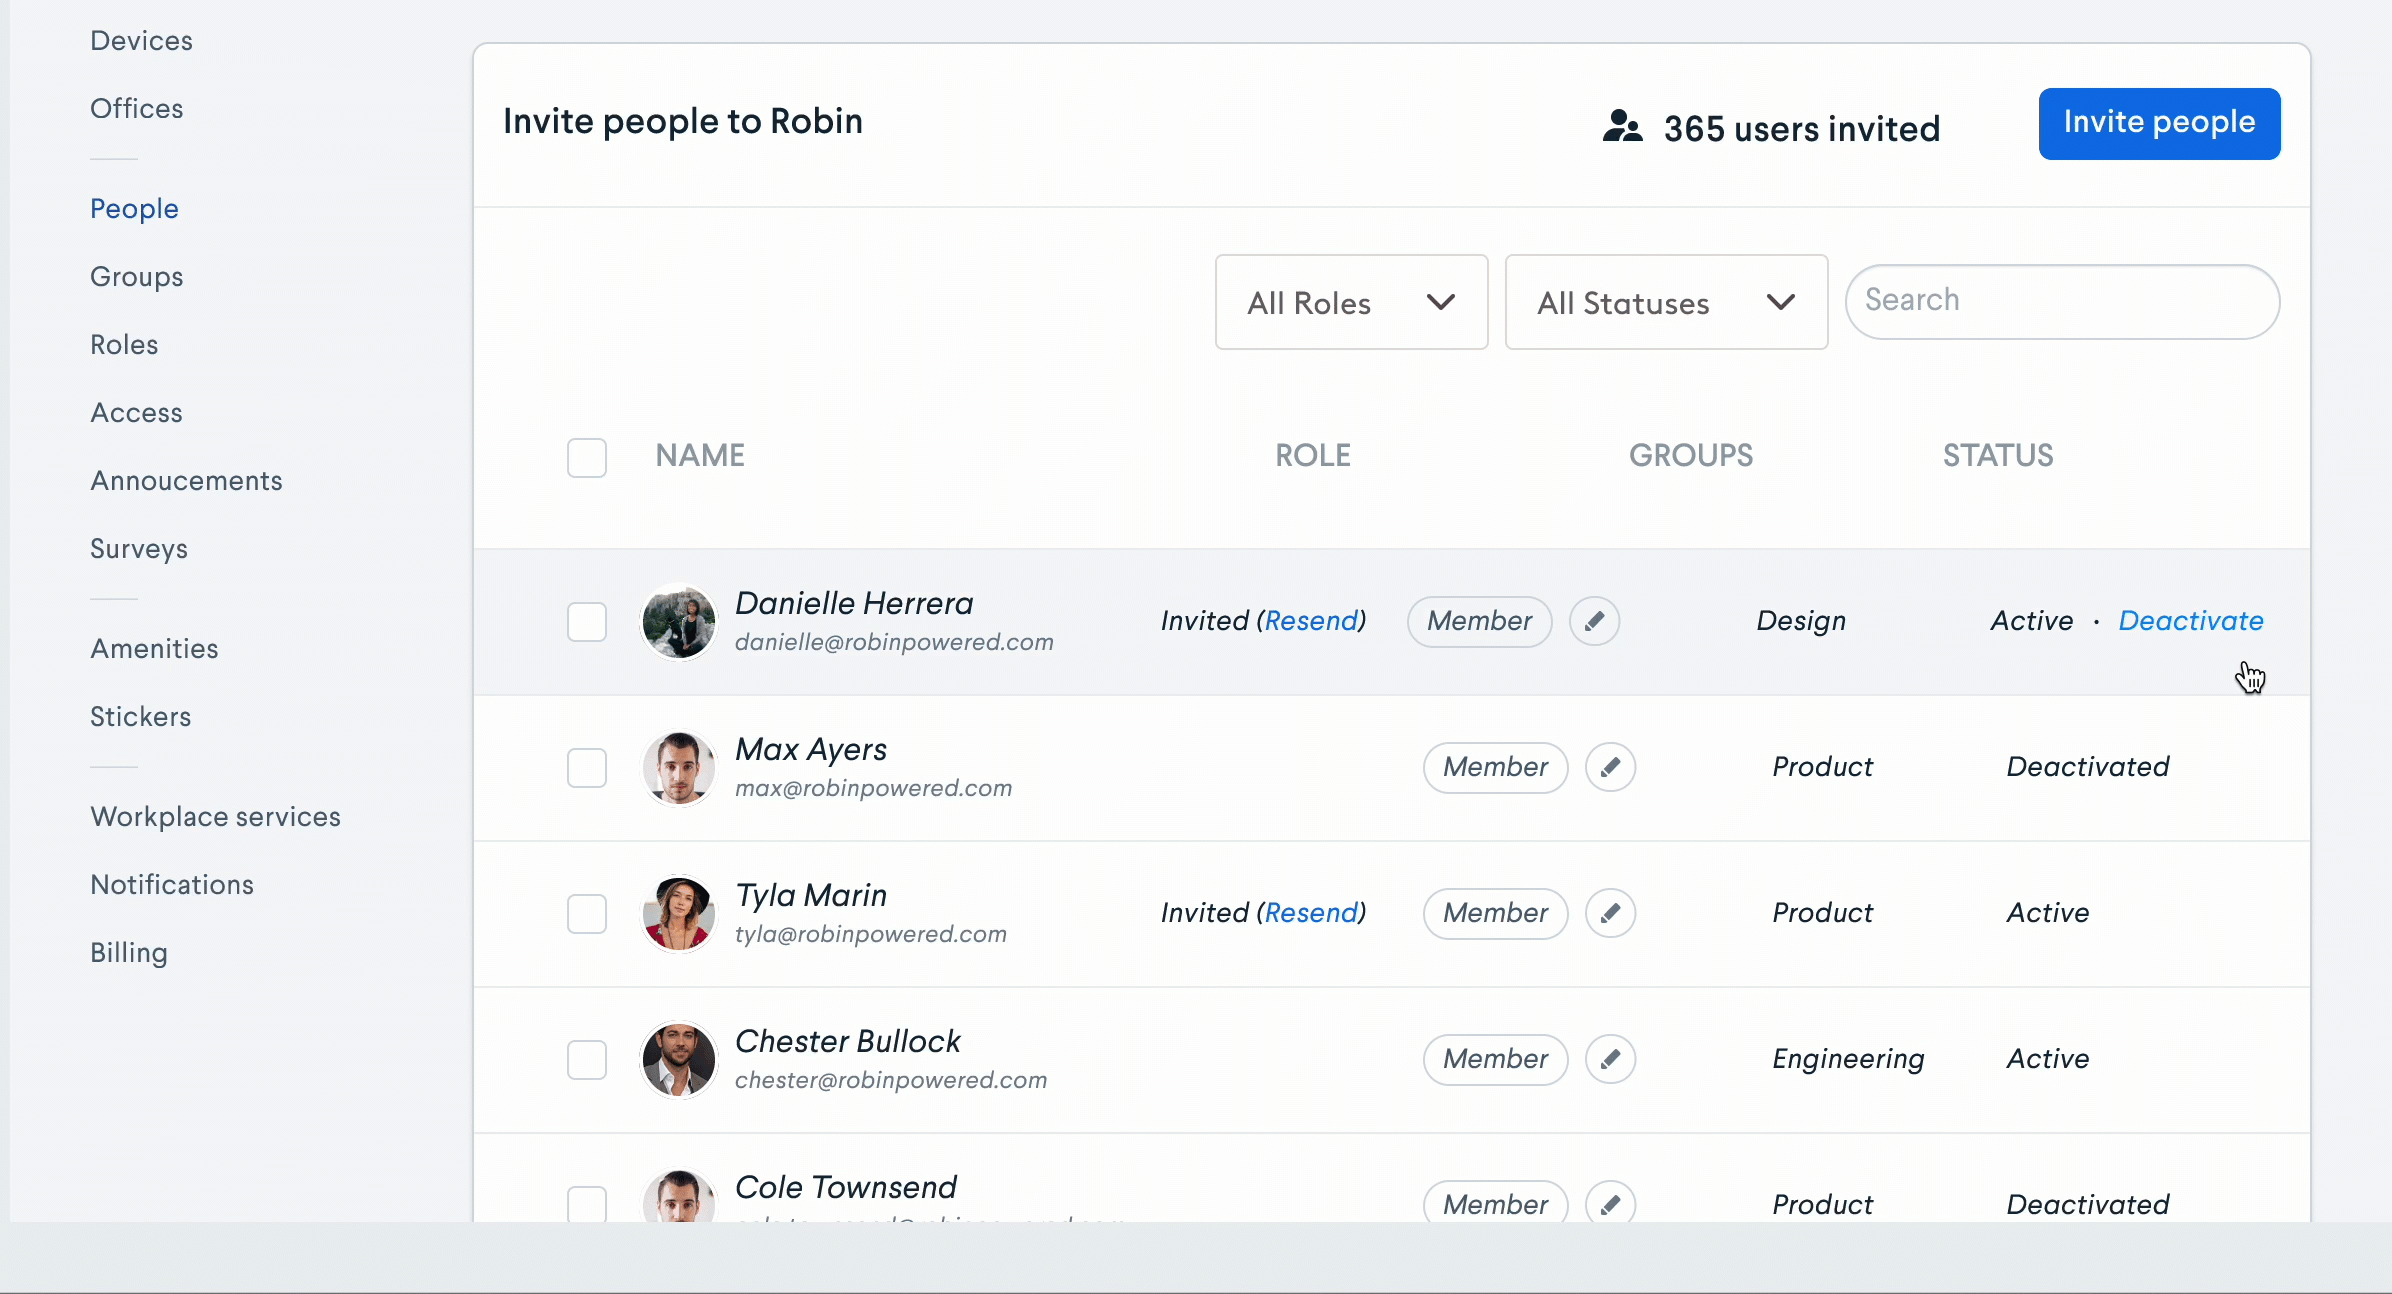Screen dimensions: 2392x1294
Task: Click the NAME column header
Action: point(700,455)
